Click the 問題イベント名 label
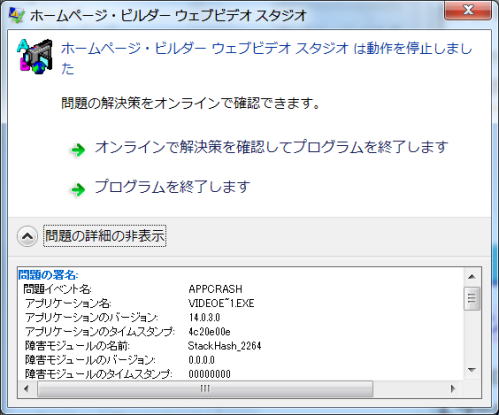 click(57, 289)
